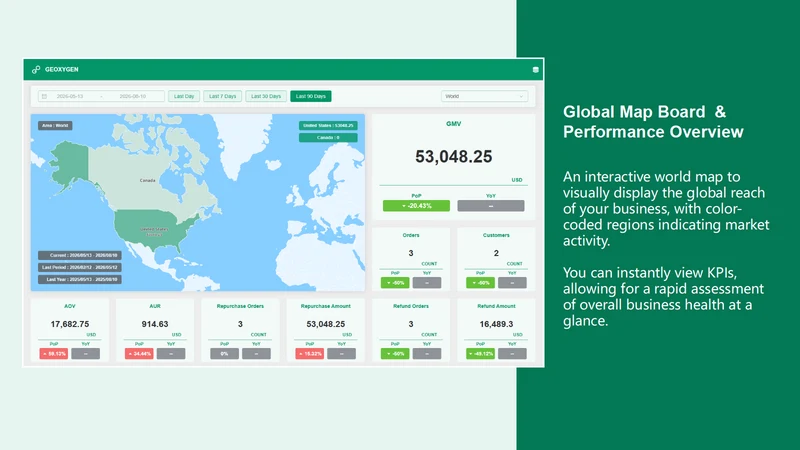
Task: Click United States legend entry on map
Action: 328,126
